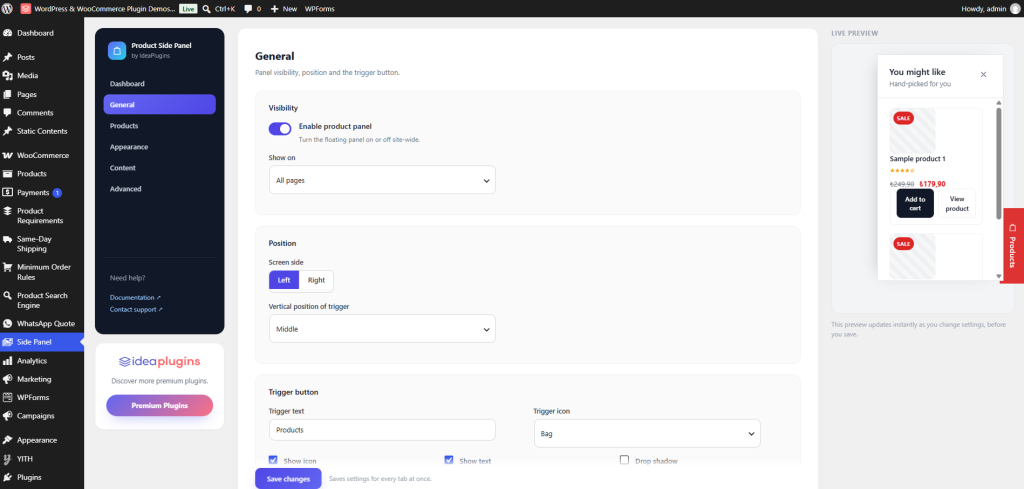Click the Static Contents pin icon
The image size is (1024, 489).
click(x=8, y=131)
